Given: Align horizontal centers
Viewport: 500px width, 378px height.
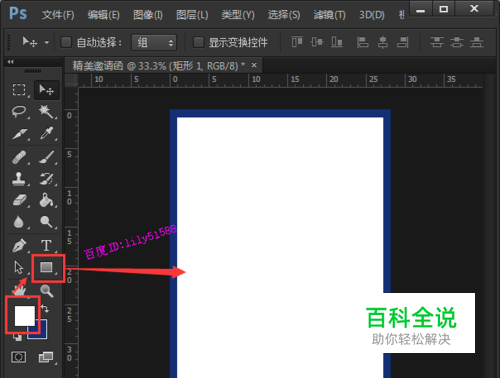Looking at the screenshot, I should coord(382,42).
